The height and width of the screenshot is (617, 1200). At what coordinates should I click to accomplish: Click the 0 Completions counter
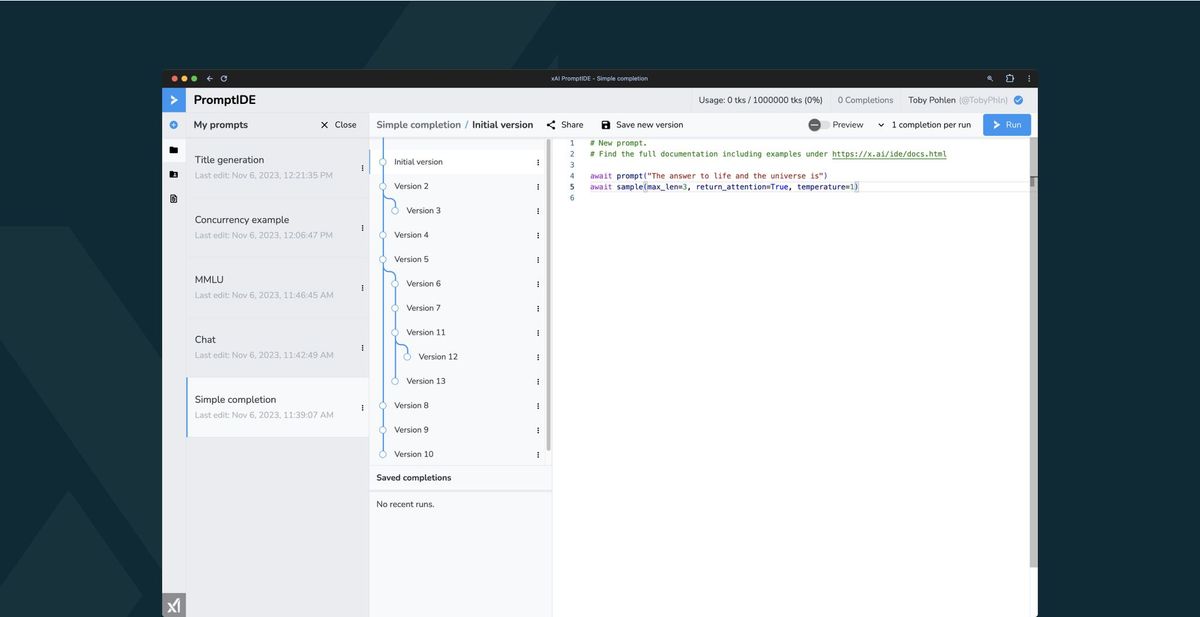click(x=865, y=100)
